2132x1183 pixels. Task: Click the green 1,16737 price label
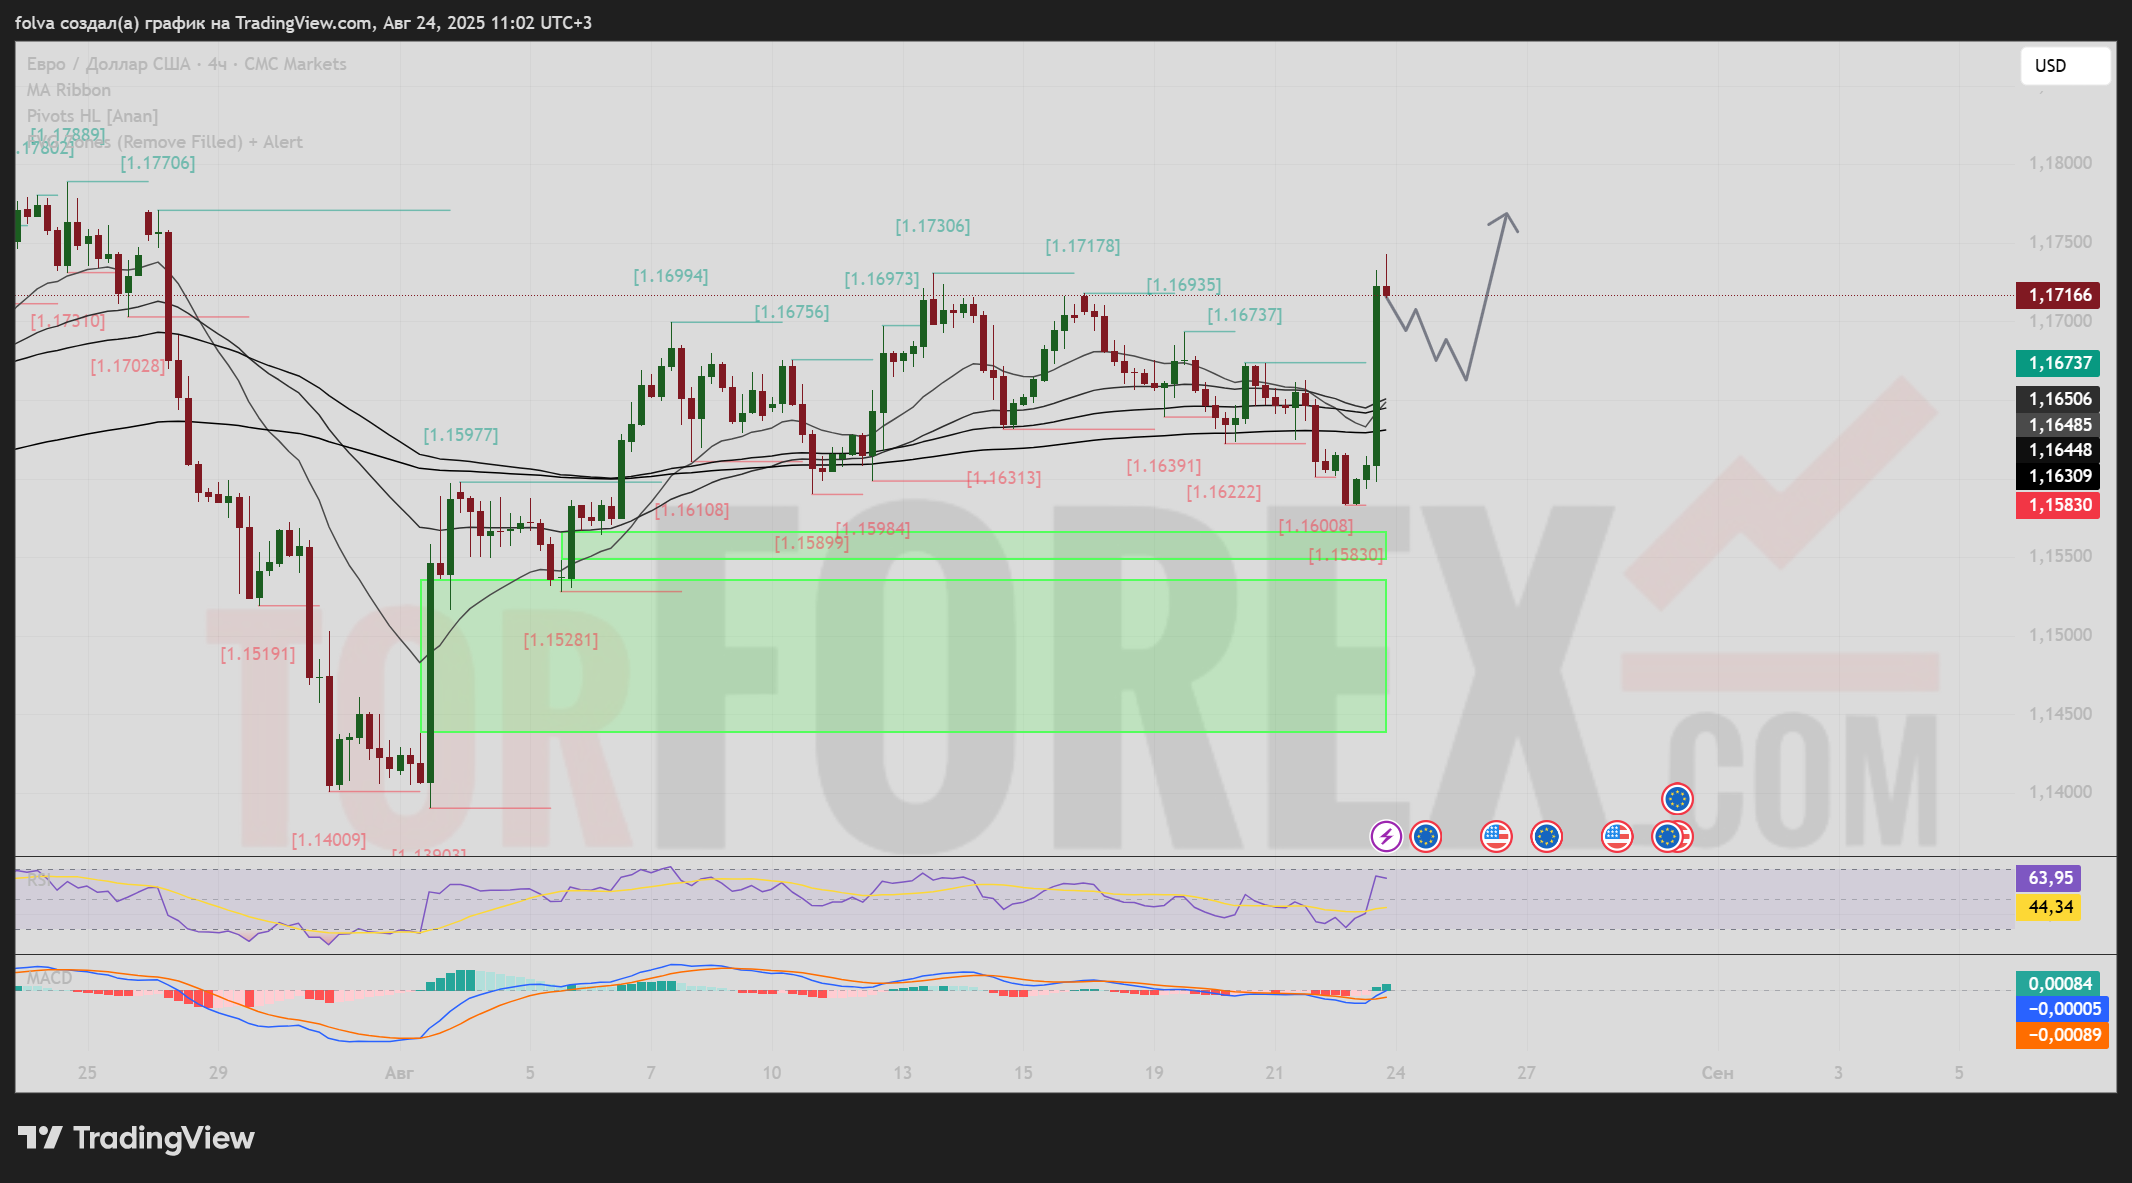[x=2059, y=363]
